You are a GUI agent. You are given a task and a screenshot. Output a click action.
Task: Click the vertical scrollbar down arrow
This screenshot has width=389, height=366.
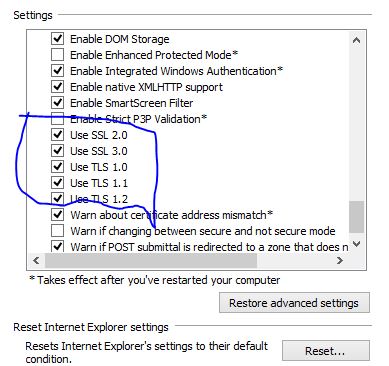click(356, 244)
